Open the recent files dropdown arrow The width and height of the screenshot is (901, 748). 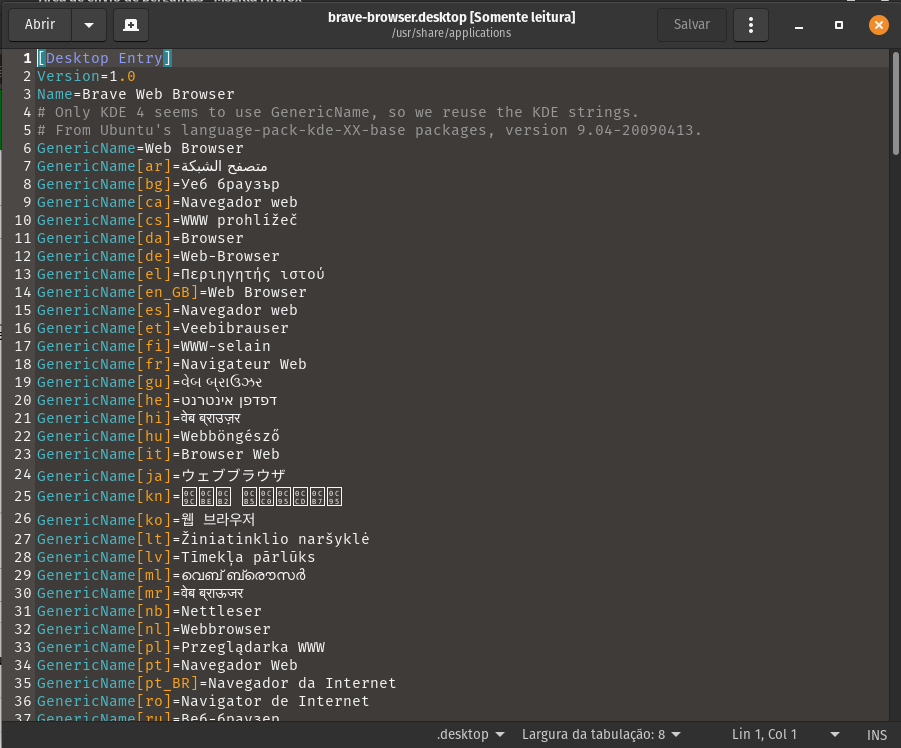[89, 25]
